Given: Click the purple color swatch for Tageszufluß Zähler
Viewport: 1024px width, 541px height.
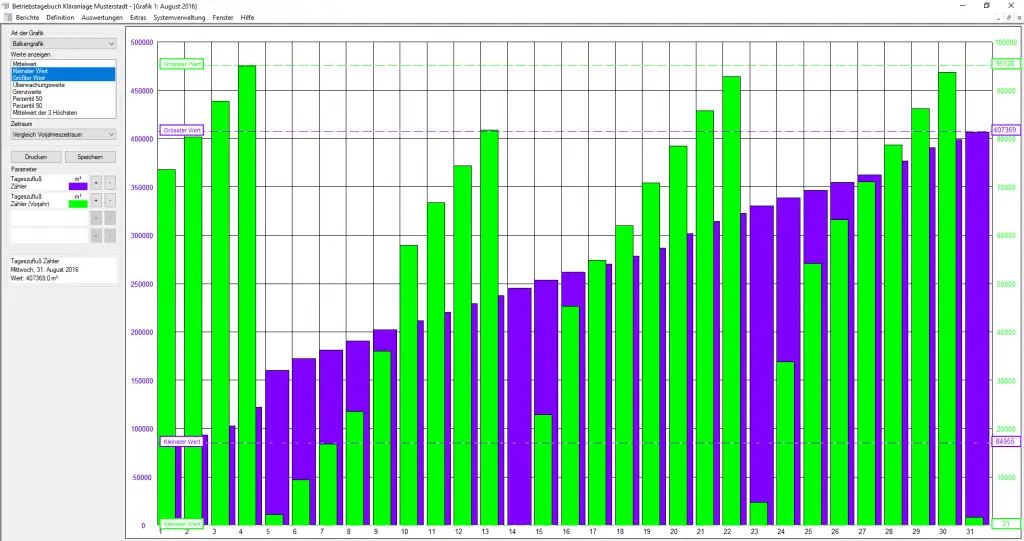Looking at the screenshot, I should (78, 186).
